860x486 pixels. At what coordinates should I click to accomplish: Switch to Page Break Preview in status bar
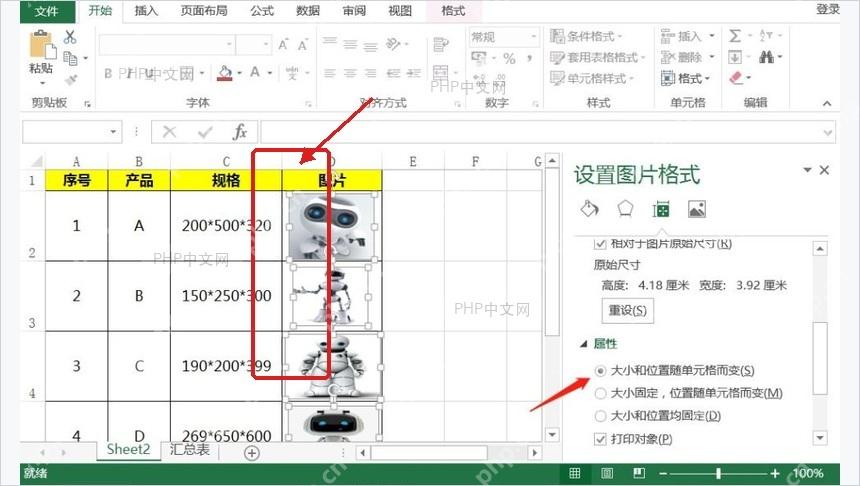pos(639,473)
